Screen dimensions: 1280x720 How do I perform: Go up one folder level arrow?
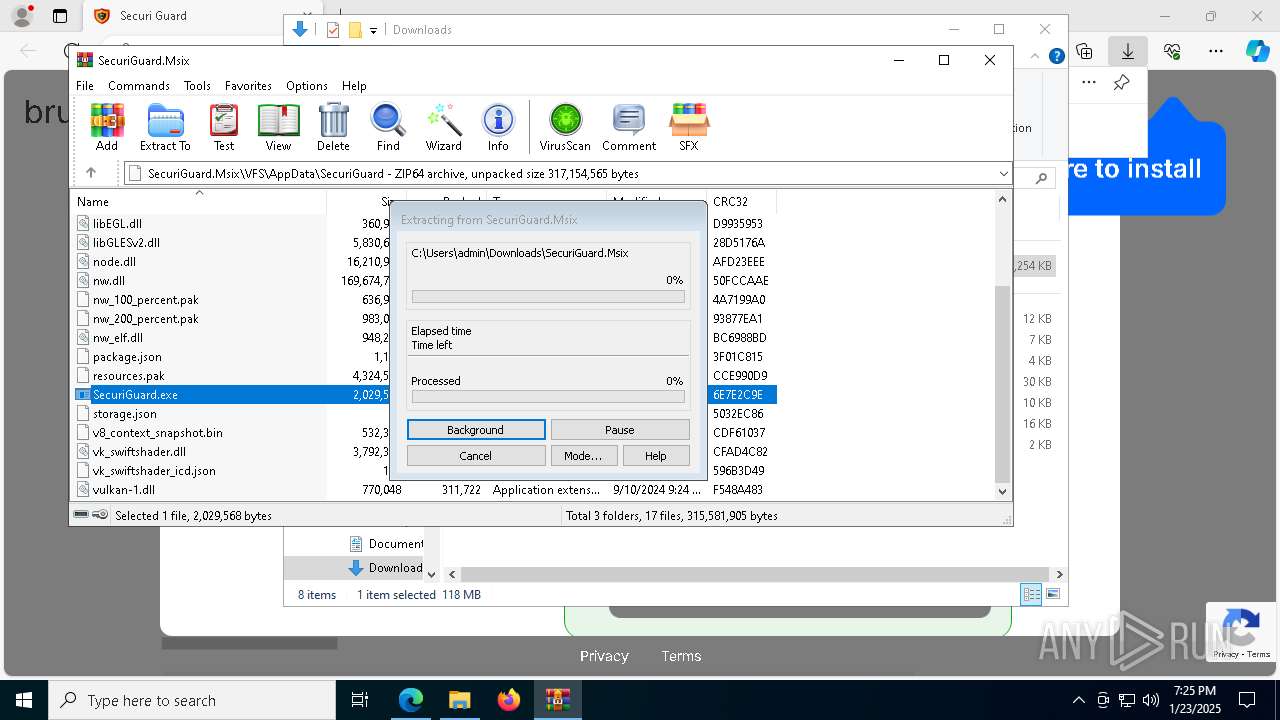[x=90, y=173]
